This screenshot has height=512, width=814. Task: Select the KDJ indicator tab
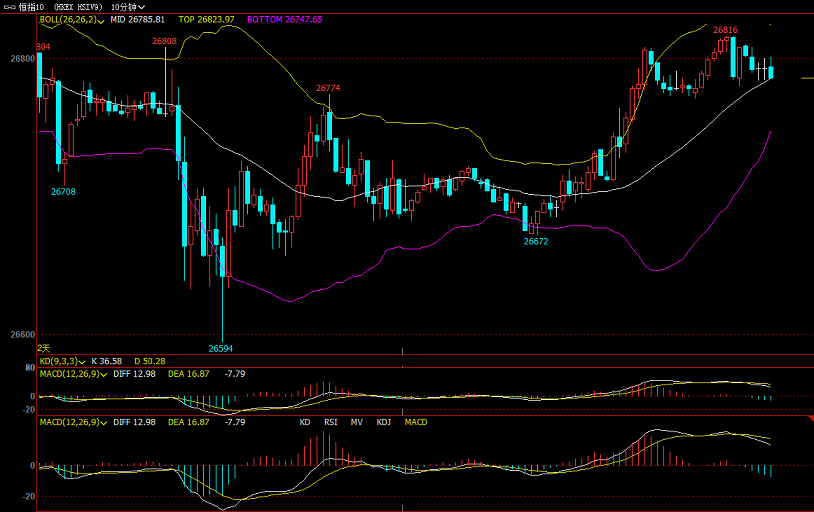383,423
